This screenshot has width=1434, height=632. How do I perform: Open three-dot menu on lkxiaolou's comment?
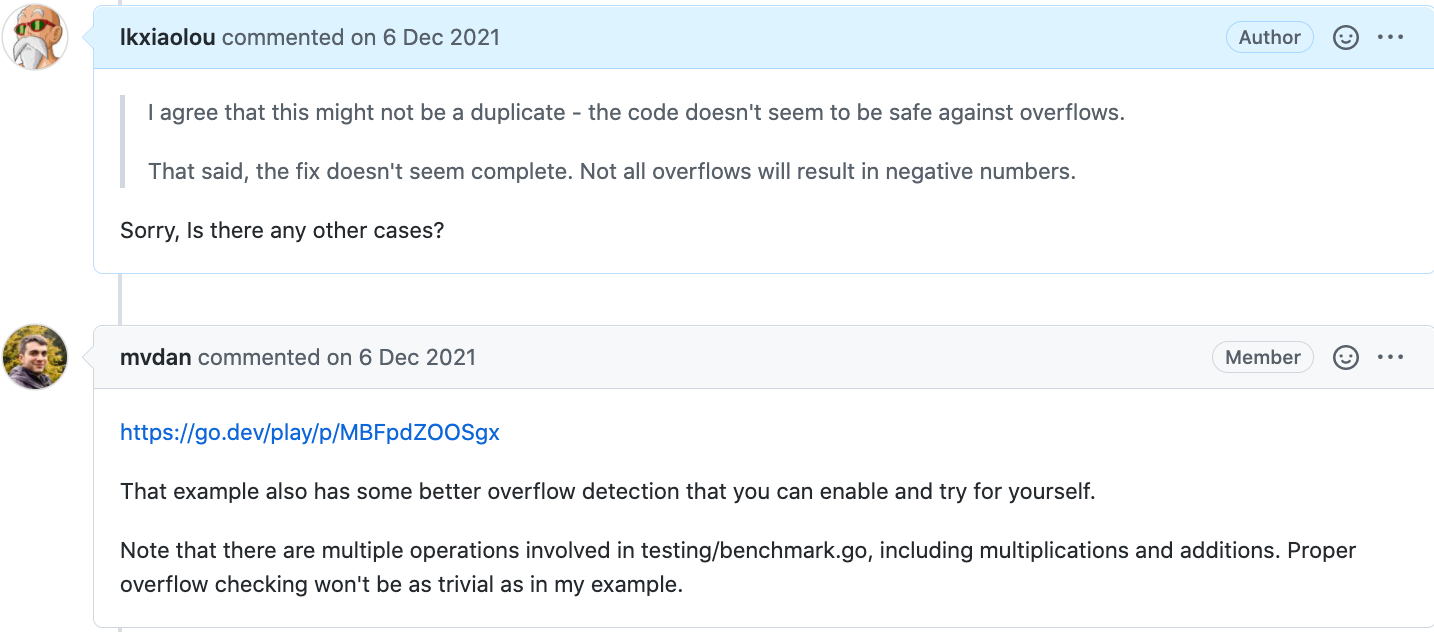pyautogui.click(x=1391, y=38)
